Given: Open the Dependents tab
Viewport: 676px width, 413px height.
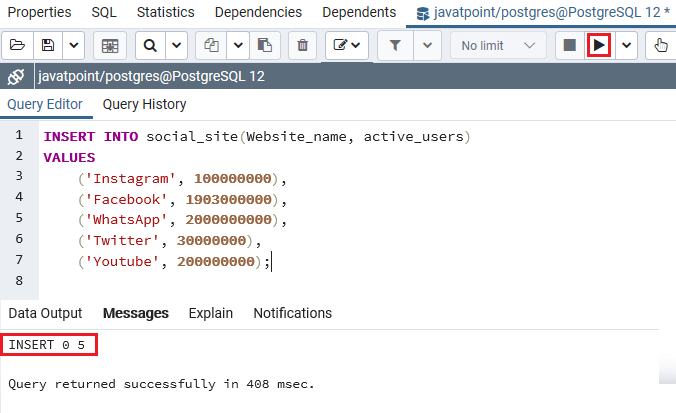Looking at the screenshot, I should (359, 13).
